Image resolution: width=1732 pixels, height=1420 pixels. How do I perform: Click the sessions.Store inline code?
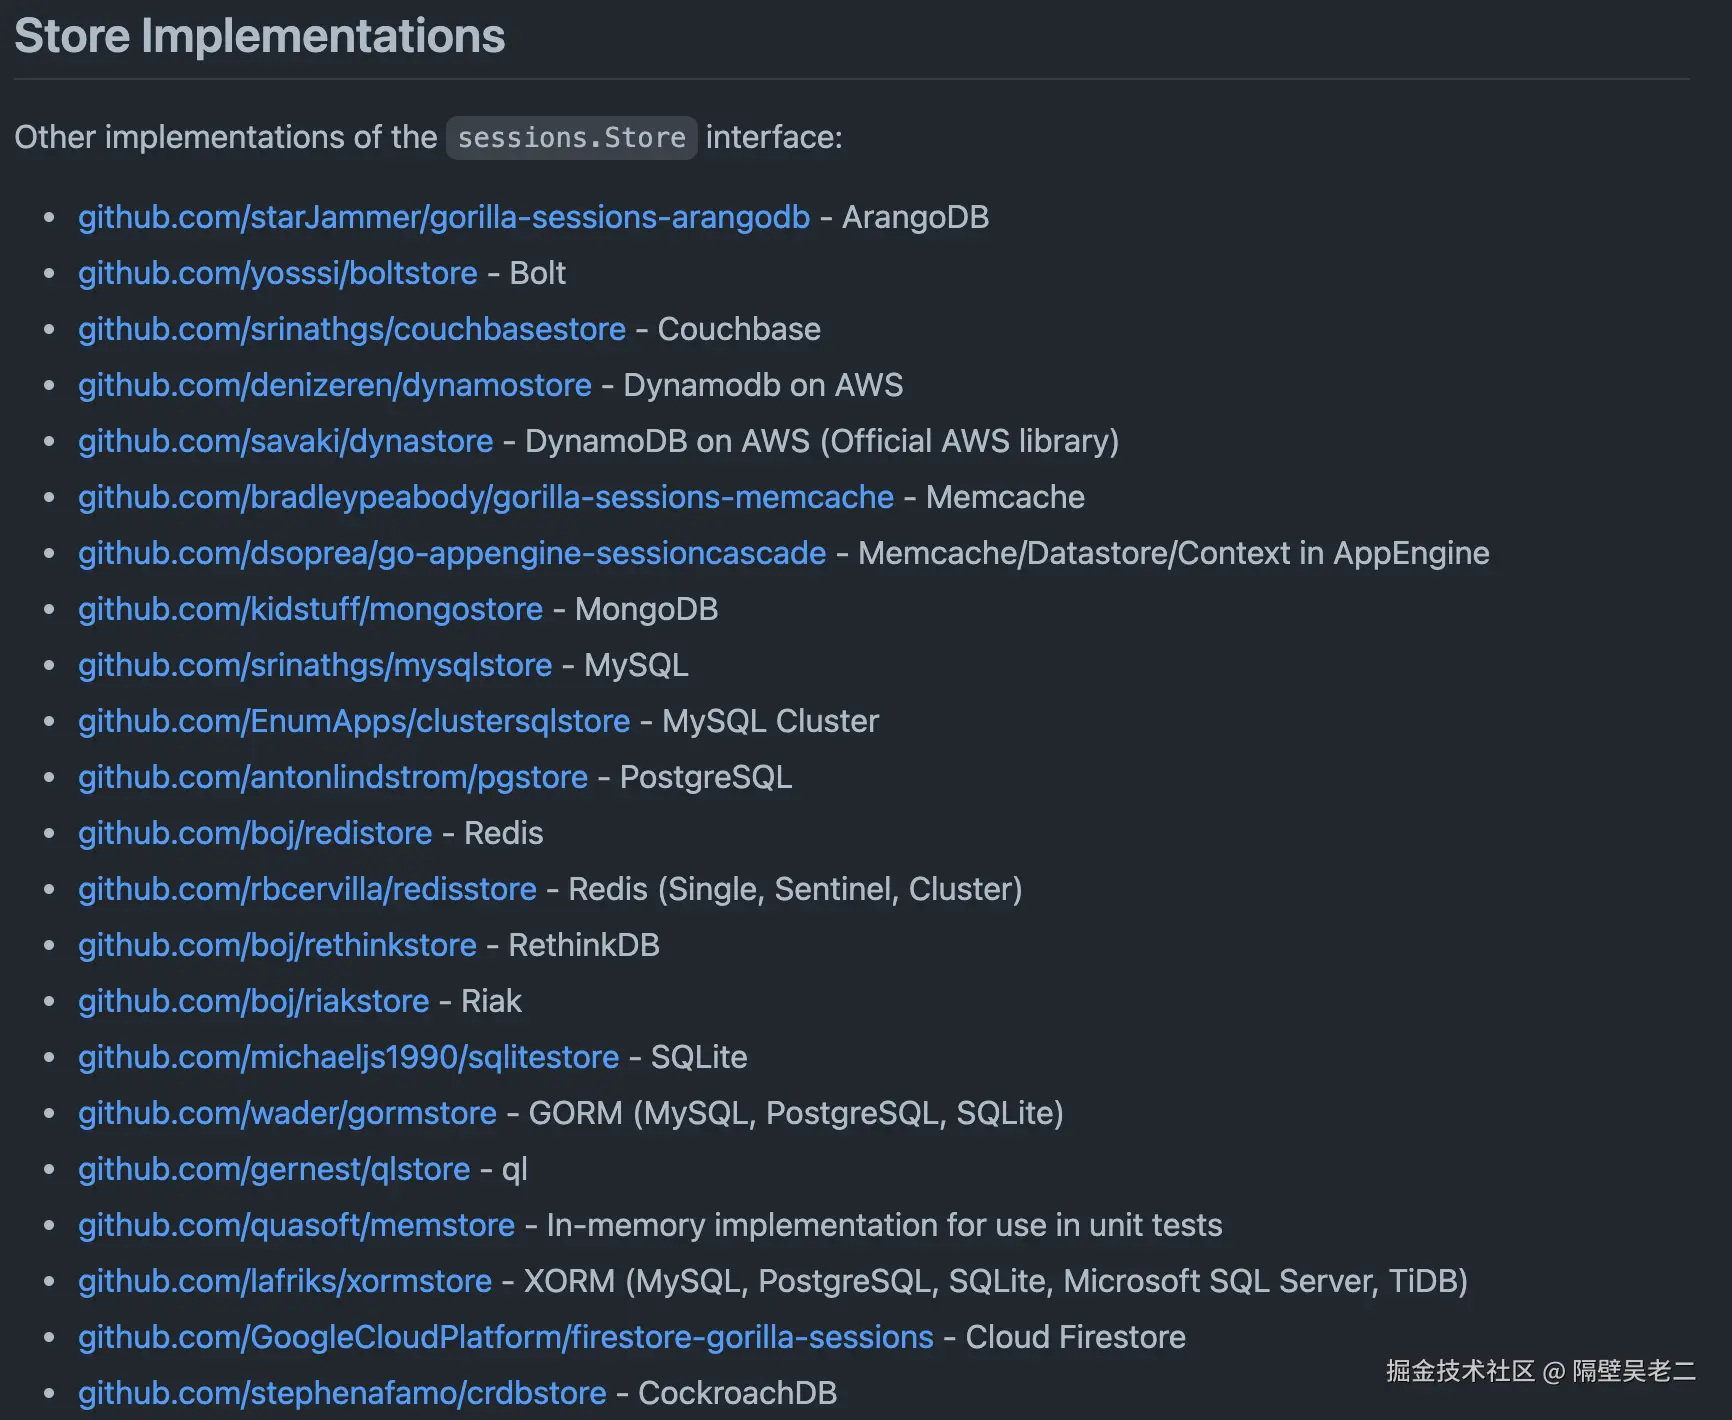coord(571,137)
